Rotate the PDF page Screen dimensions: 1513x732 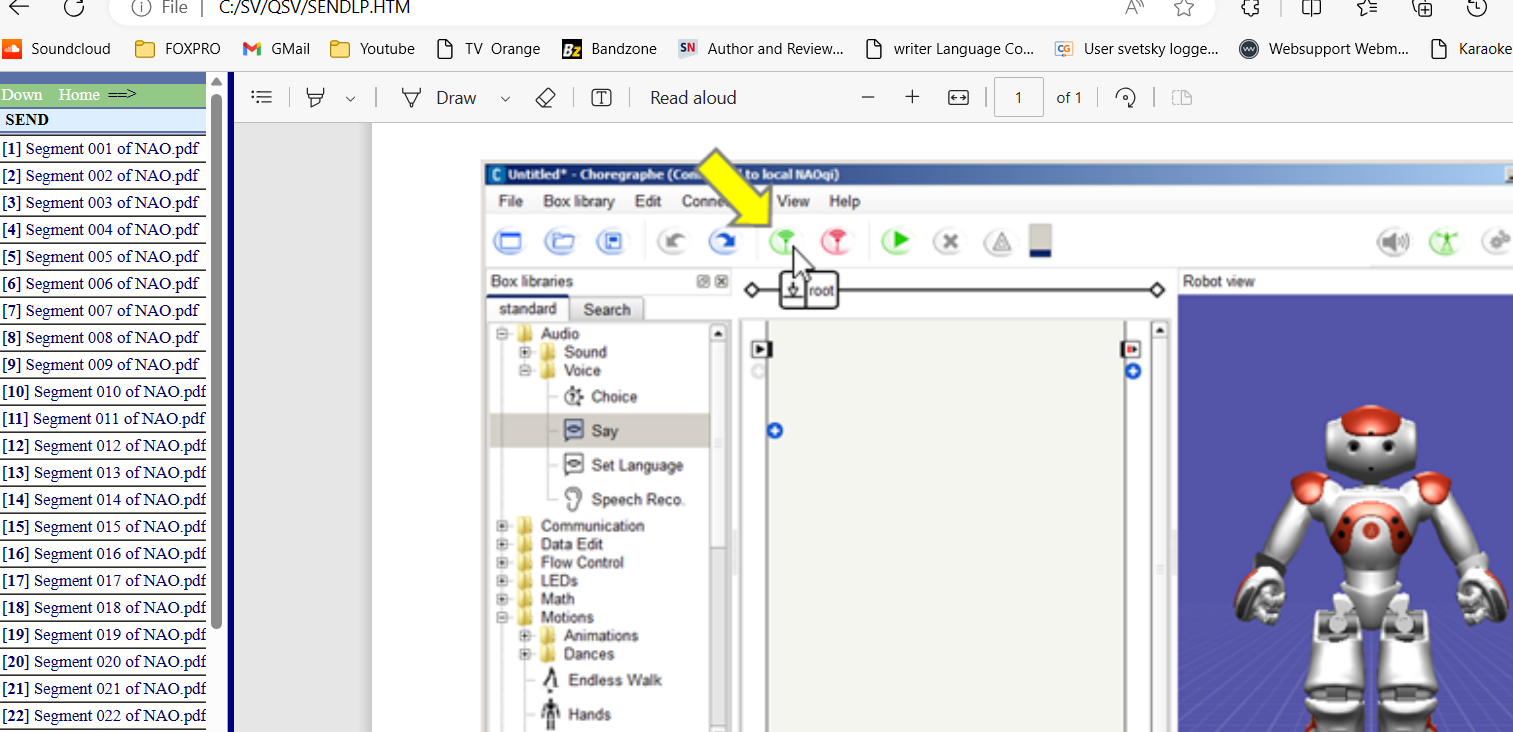[1126, 97]
